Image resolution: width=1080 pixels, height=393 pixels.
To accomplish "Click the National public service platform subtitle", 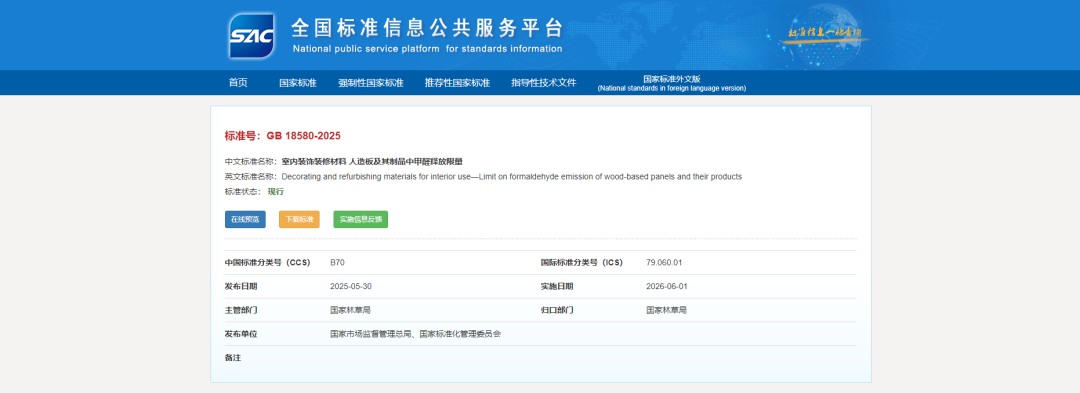I will click(x=427, y=49).
